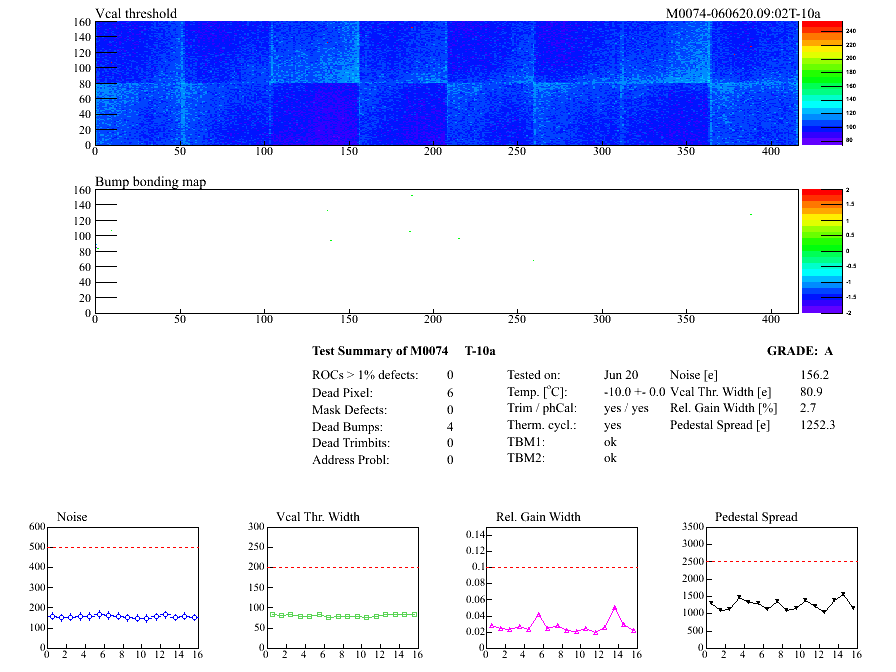Viewport: 896px width, 672px height.
Task: Click the Vcal threshold heat map title
Action: pyautogui.click(x=136, y=13)
